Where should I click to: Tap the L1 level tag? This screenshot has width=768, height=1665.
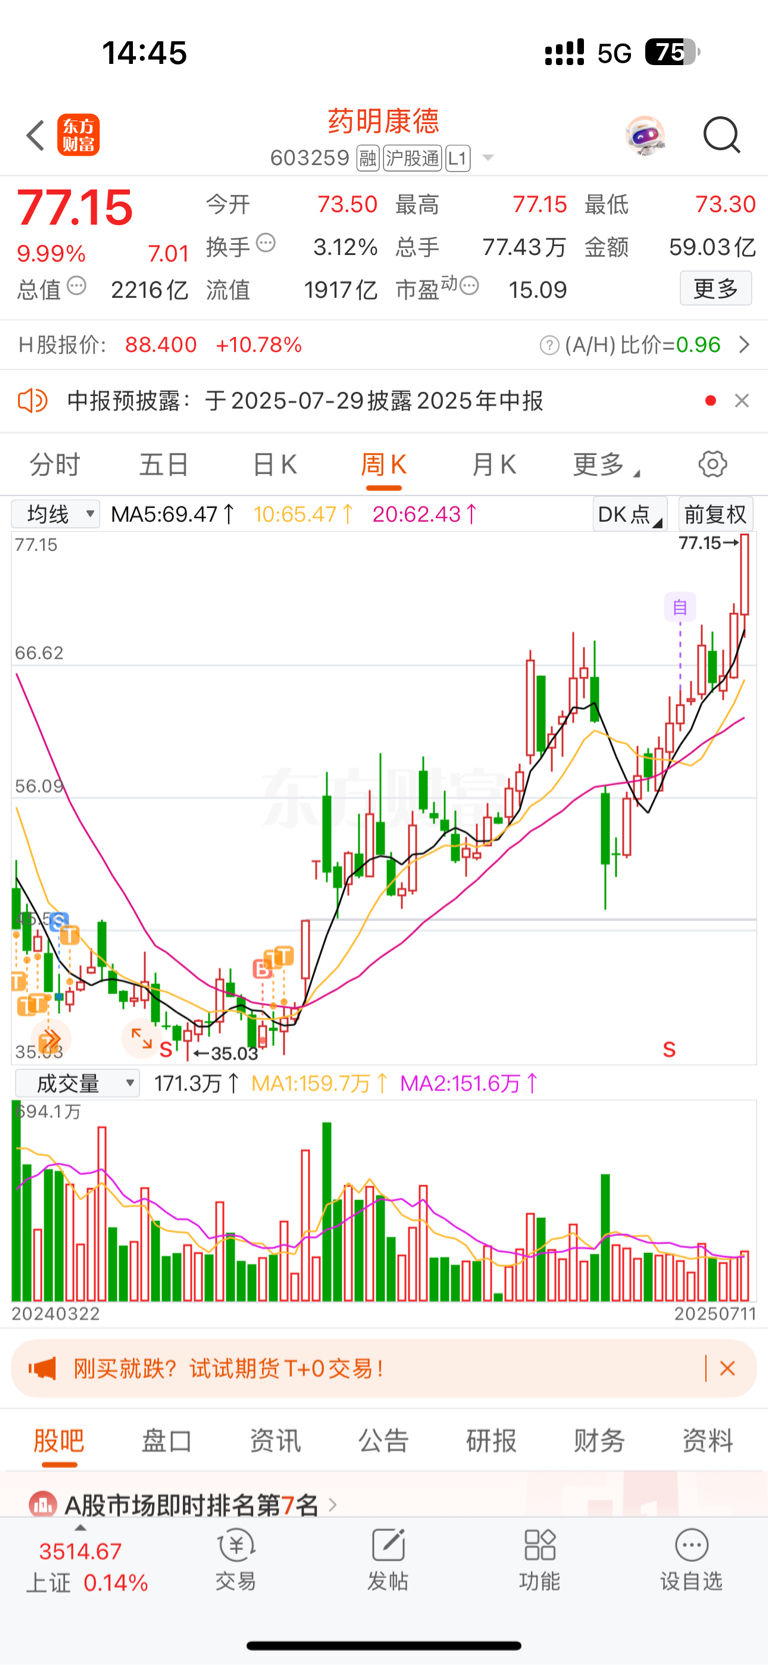(458, 158)
